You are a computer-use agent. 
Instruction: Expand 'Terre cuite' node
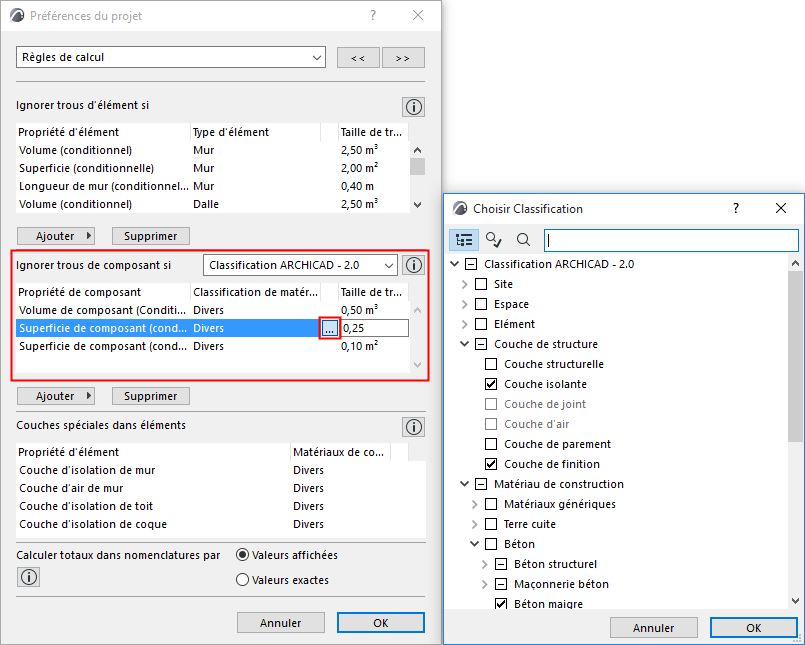point(474,524)
